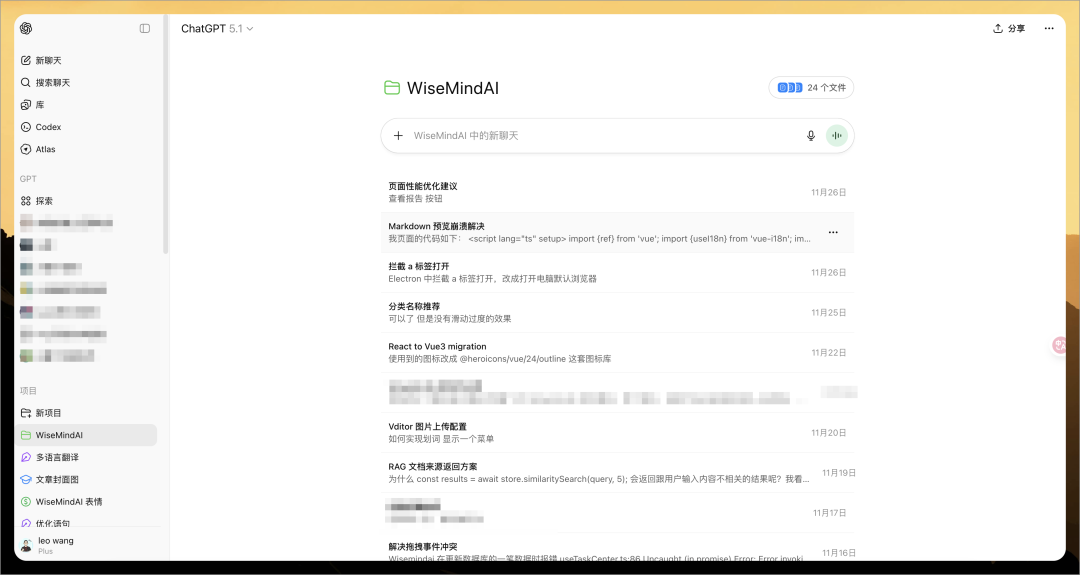This screenshot has width=1080, height=575.
Task: Start voice mode with waveform icon
Action: coord(837,136)
